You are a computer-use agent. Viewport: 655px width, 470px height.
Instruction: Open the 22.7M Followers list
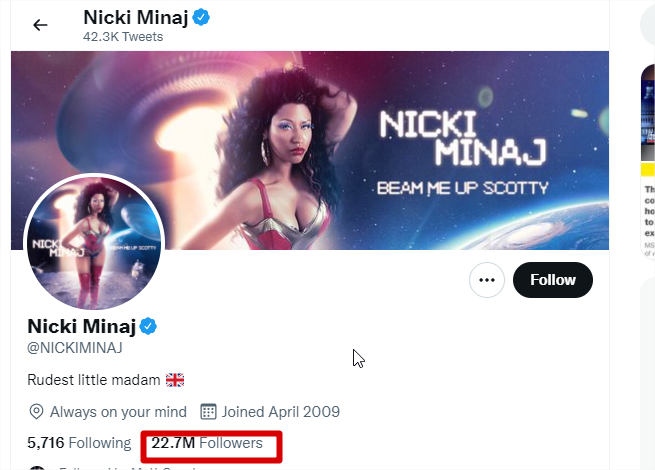tap(207, 443)
